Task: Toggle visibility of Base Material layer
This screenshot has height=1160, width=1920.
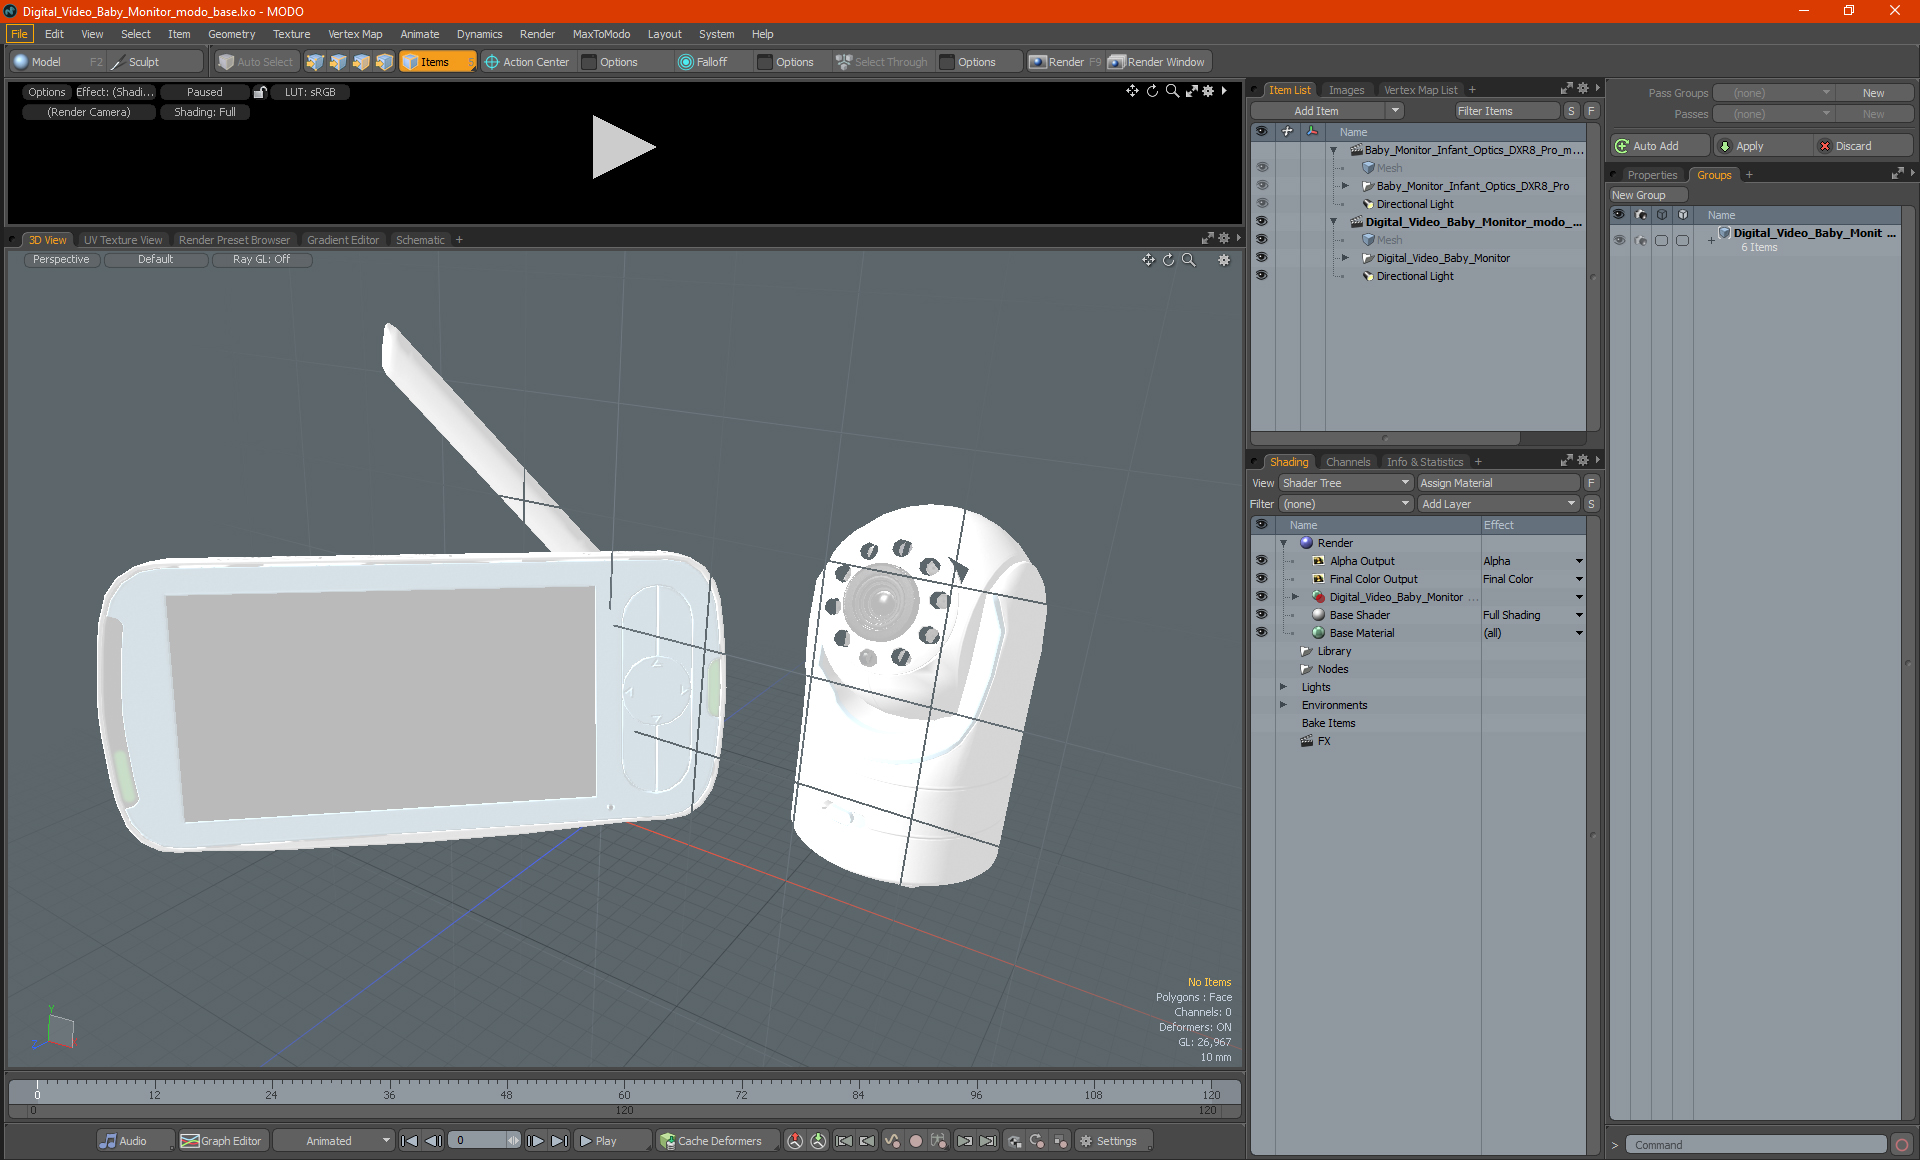Action: [1261, 633]
